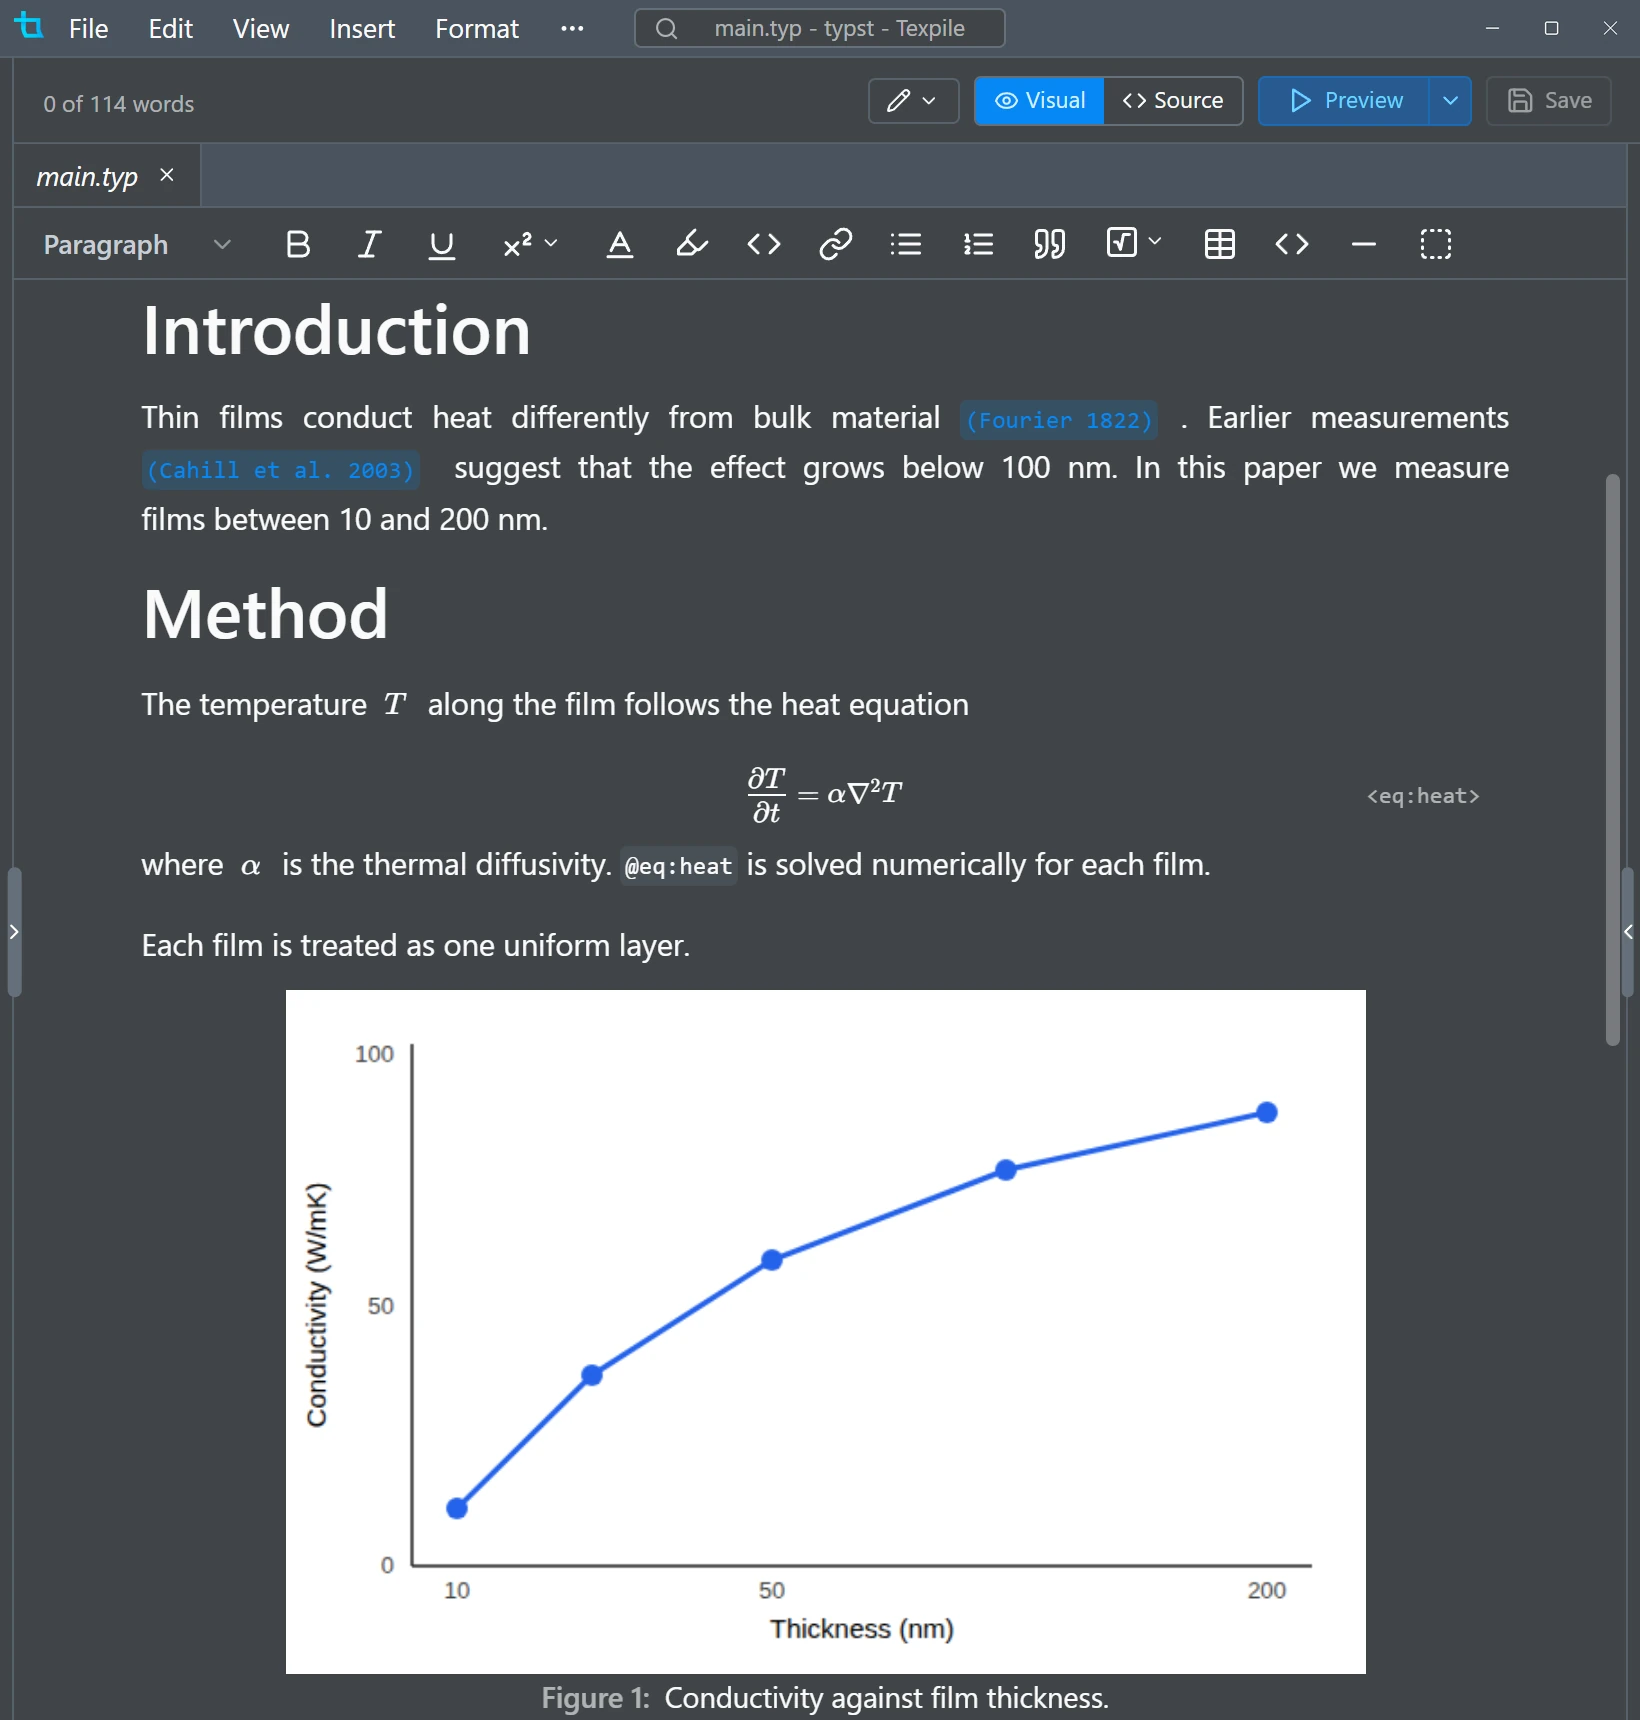Screen dimensions: 1640x1720
Task: Click the Cahill et al. 2003 citation
Action: pos(280,470)
